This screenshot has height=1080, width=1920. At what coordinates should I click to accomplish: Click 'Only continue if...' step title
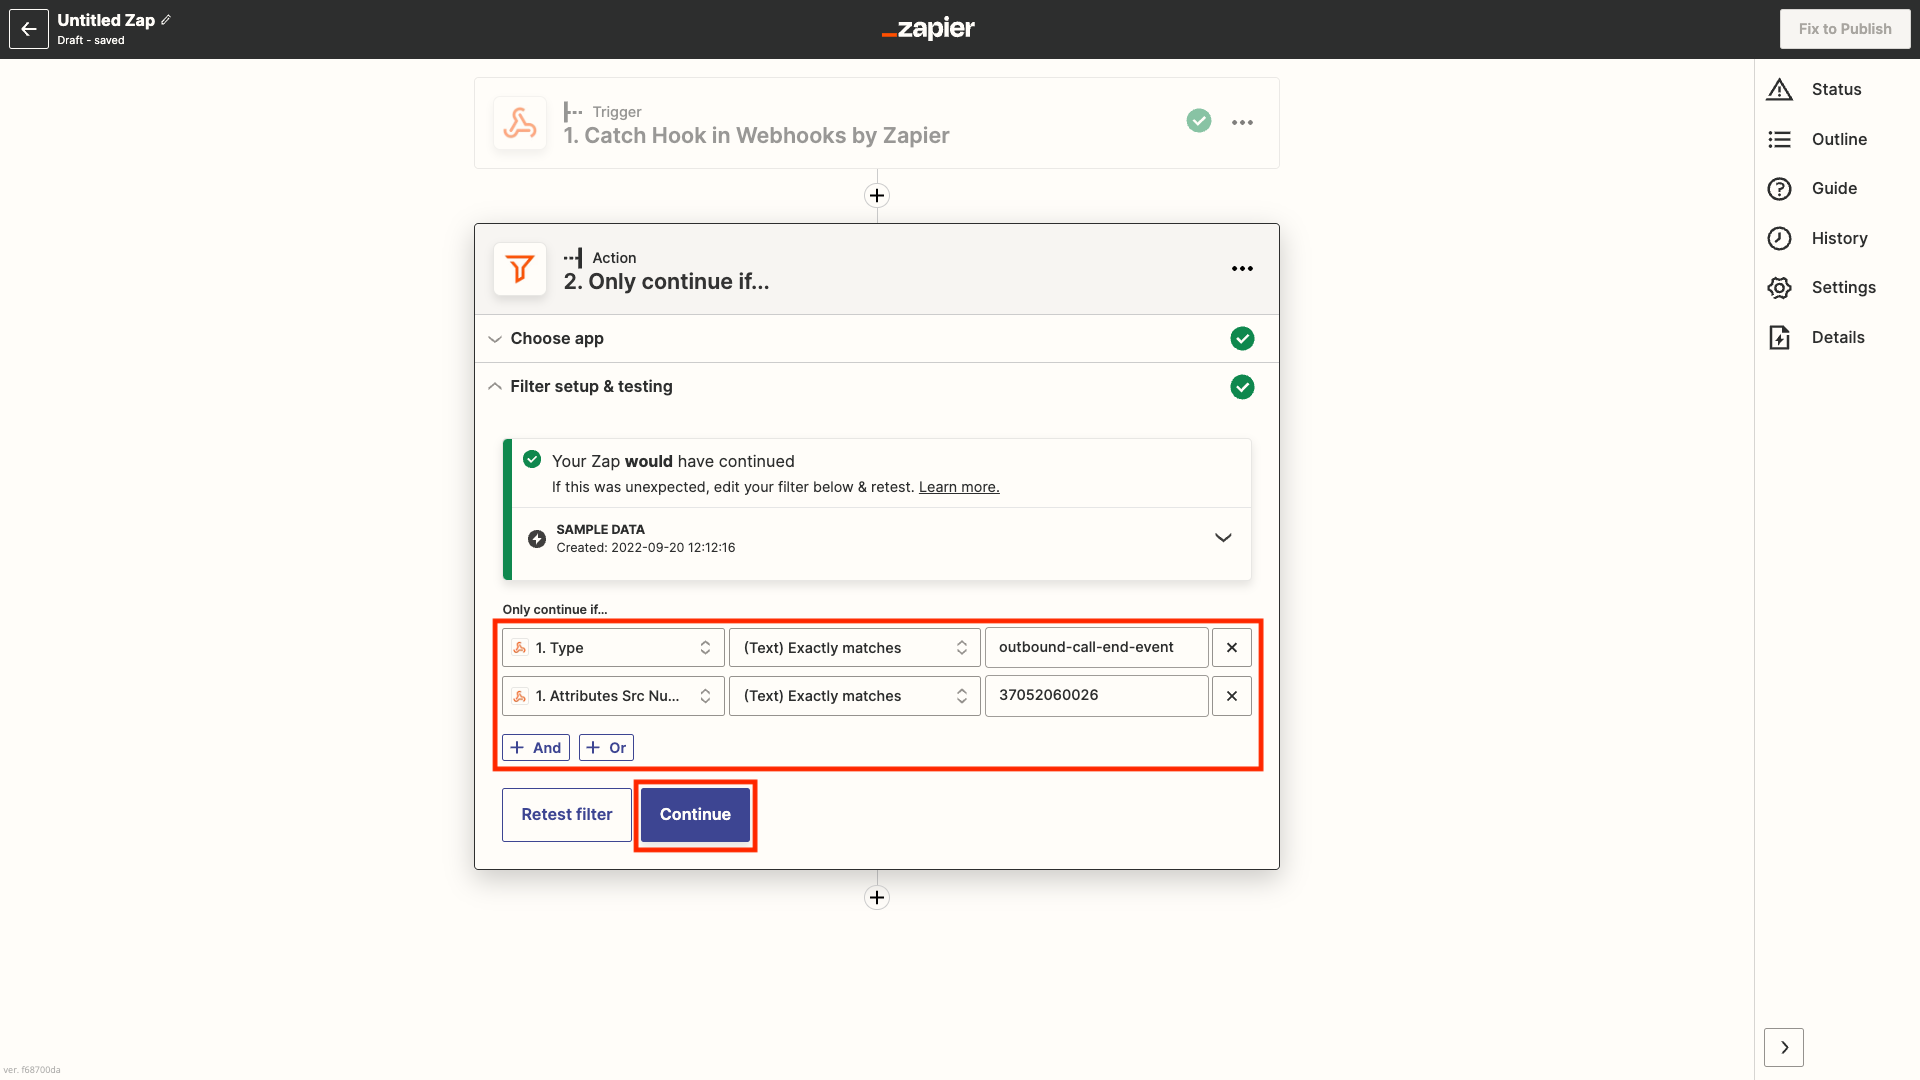(x=666, y=282)
